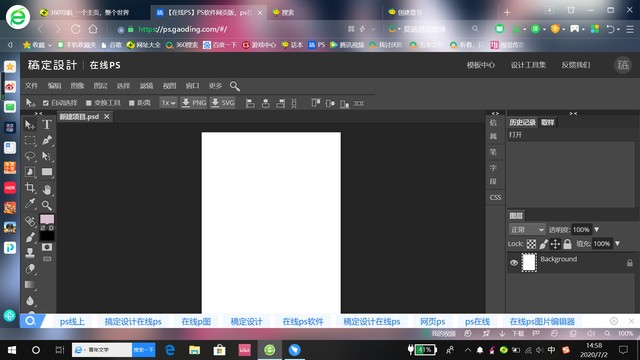640x360 pixels.
Task: Toggle lock position cross-arrows icon
Action: pos(555,244)
